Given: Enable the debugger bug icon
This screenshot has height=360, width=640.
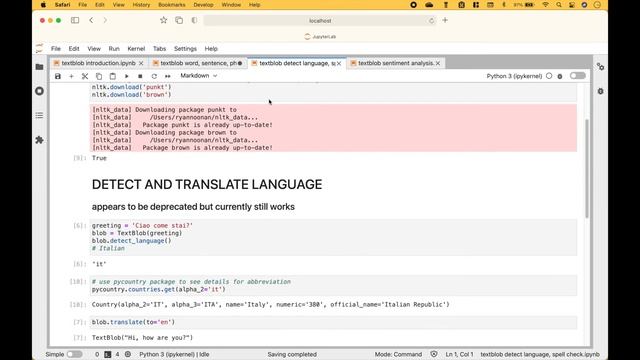Looking at the screenshot, I should tap(560, 76).
